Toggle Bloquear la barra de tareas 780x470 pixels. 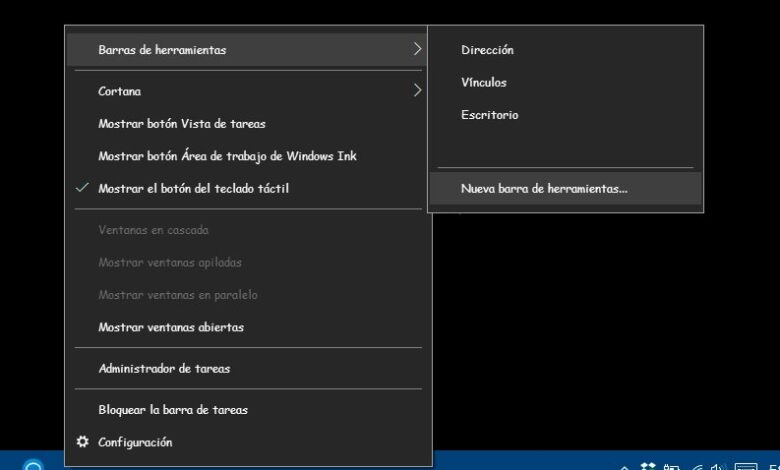tap(246, 409)
